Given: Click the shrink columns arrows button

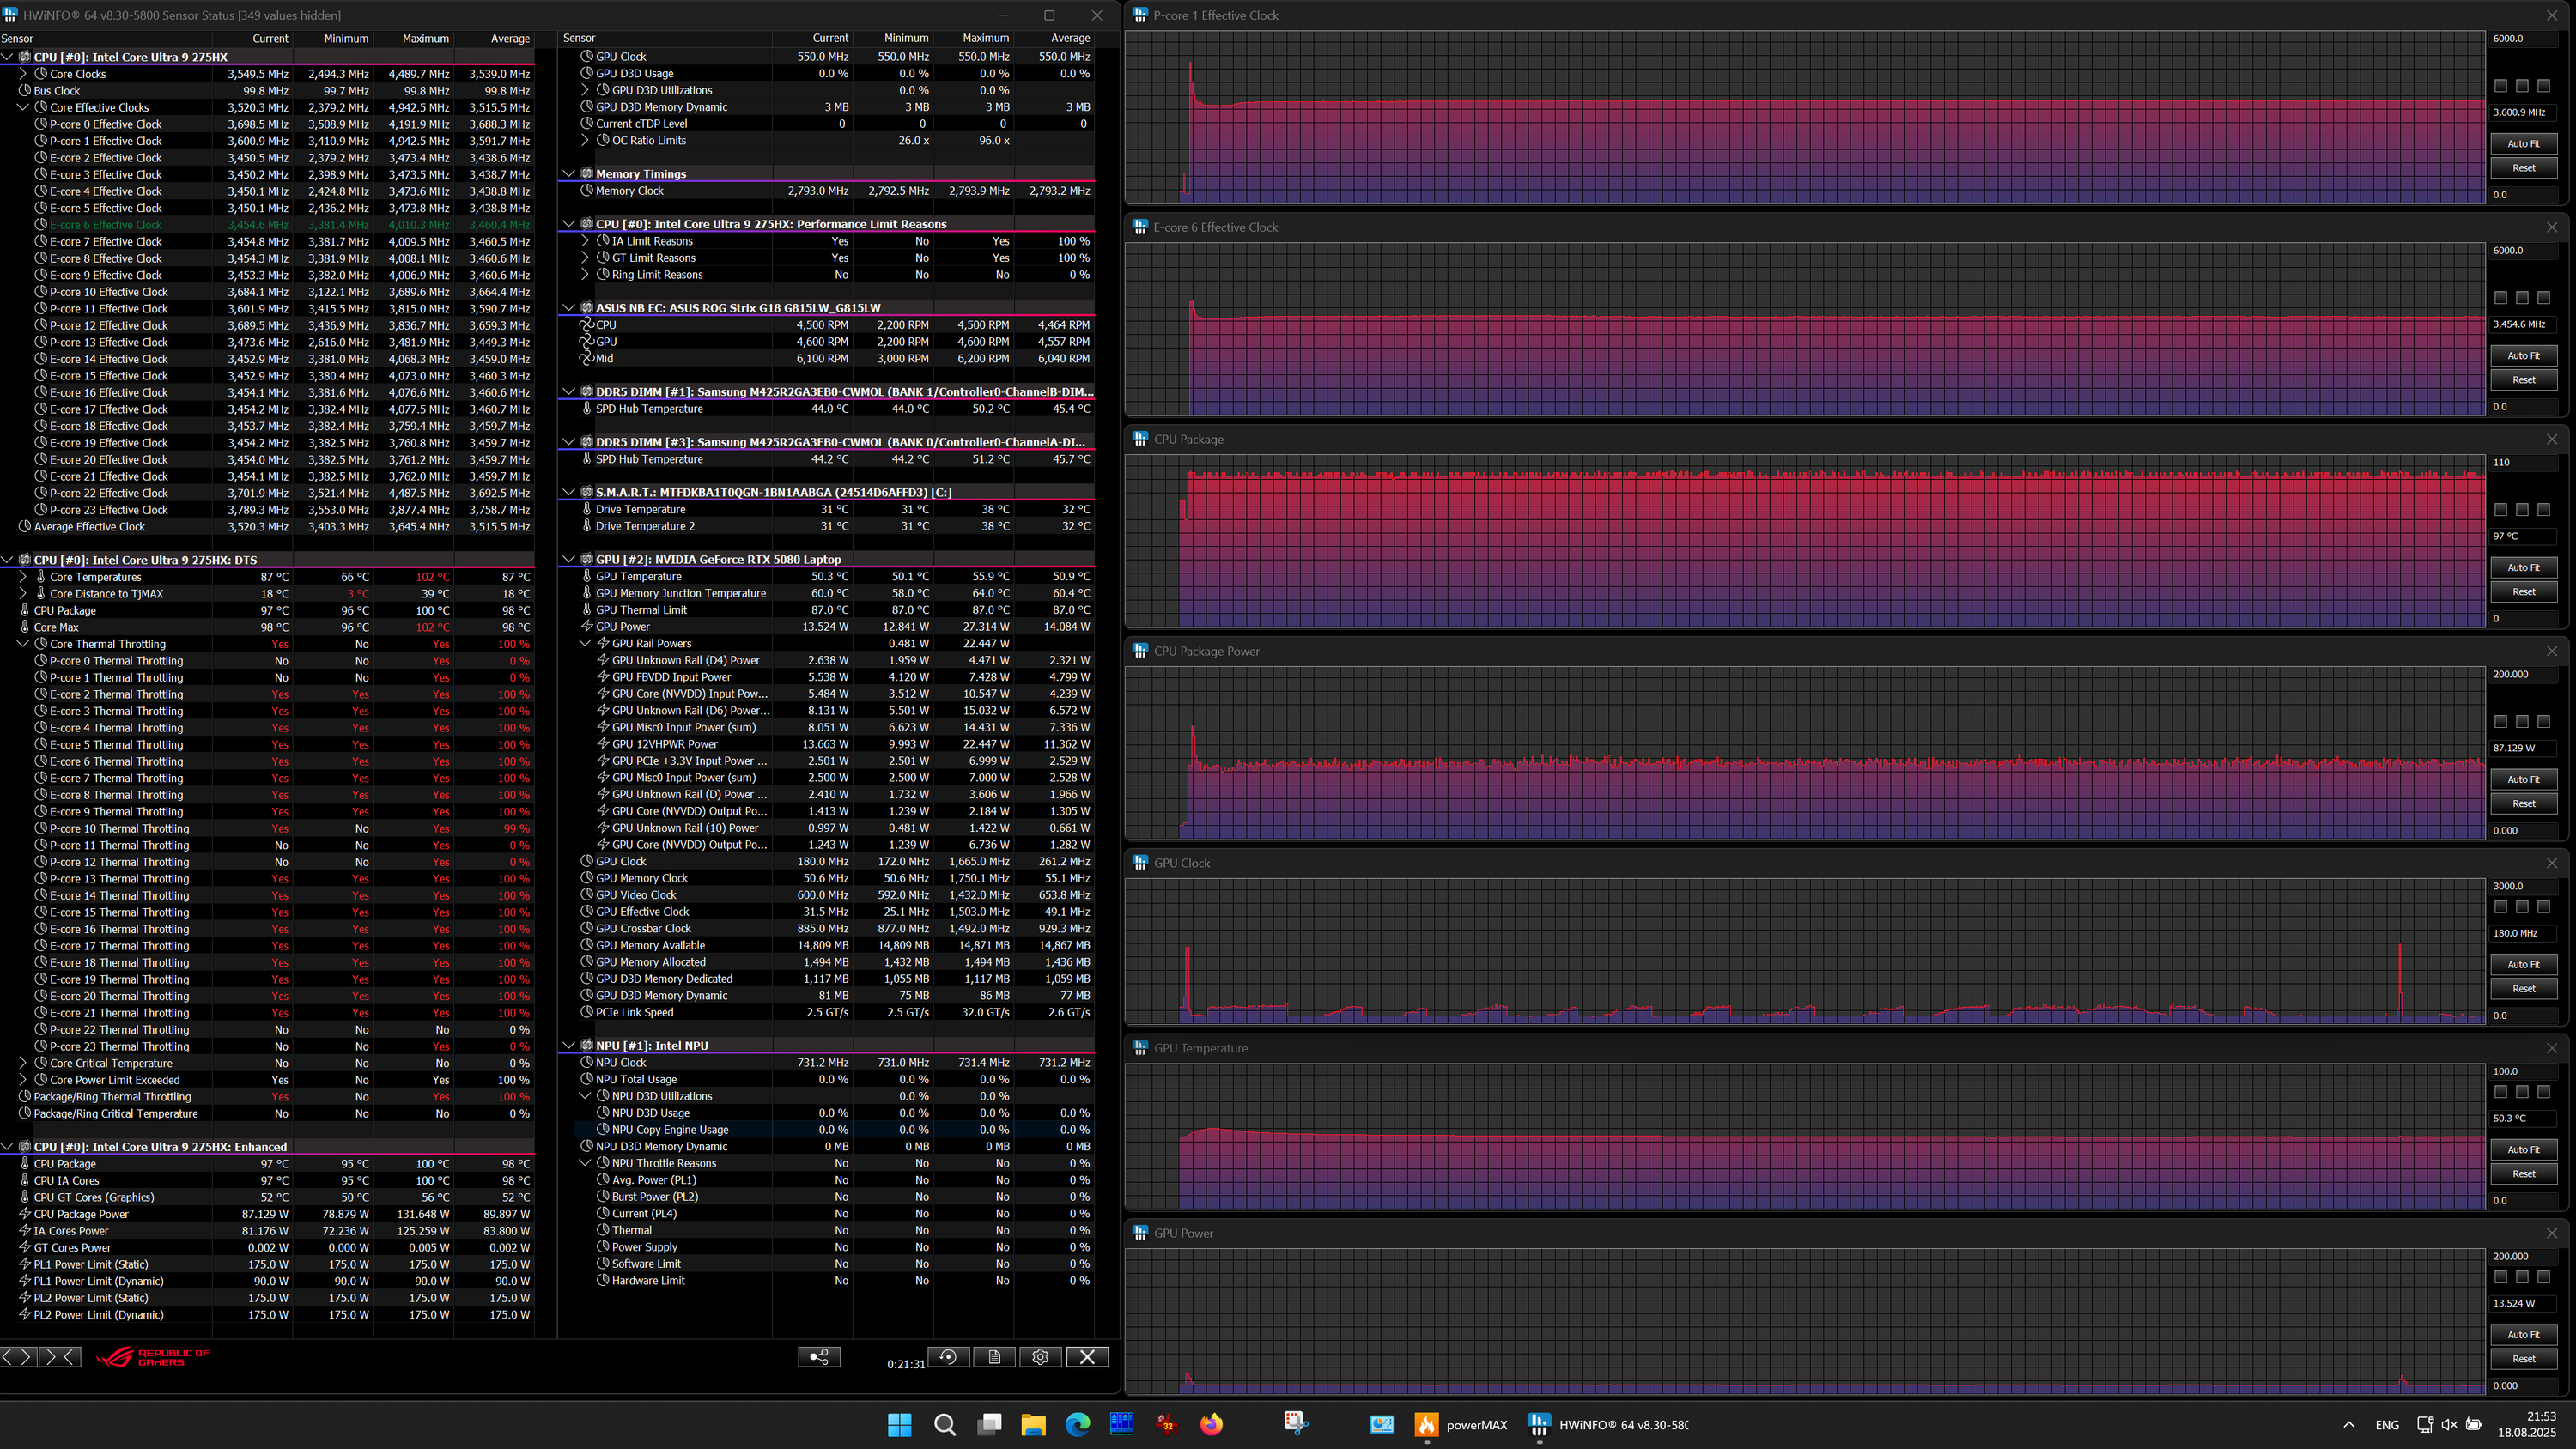Looking at the screenshot, I should click(60, 1357).
